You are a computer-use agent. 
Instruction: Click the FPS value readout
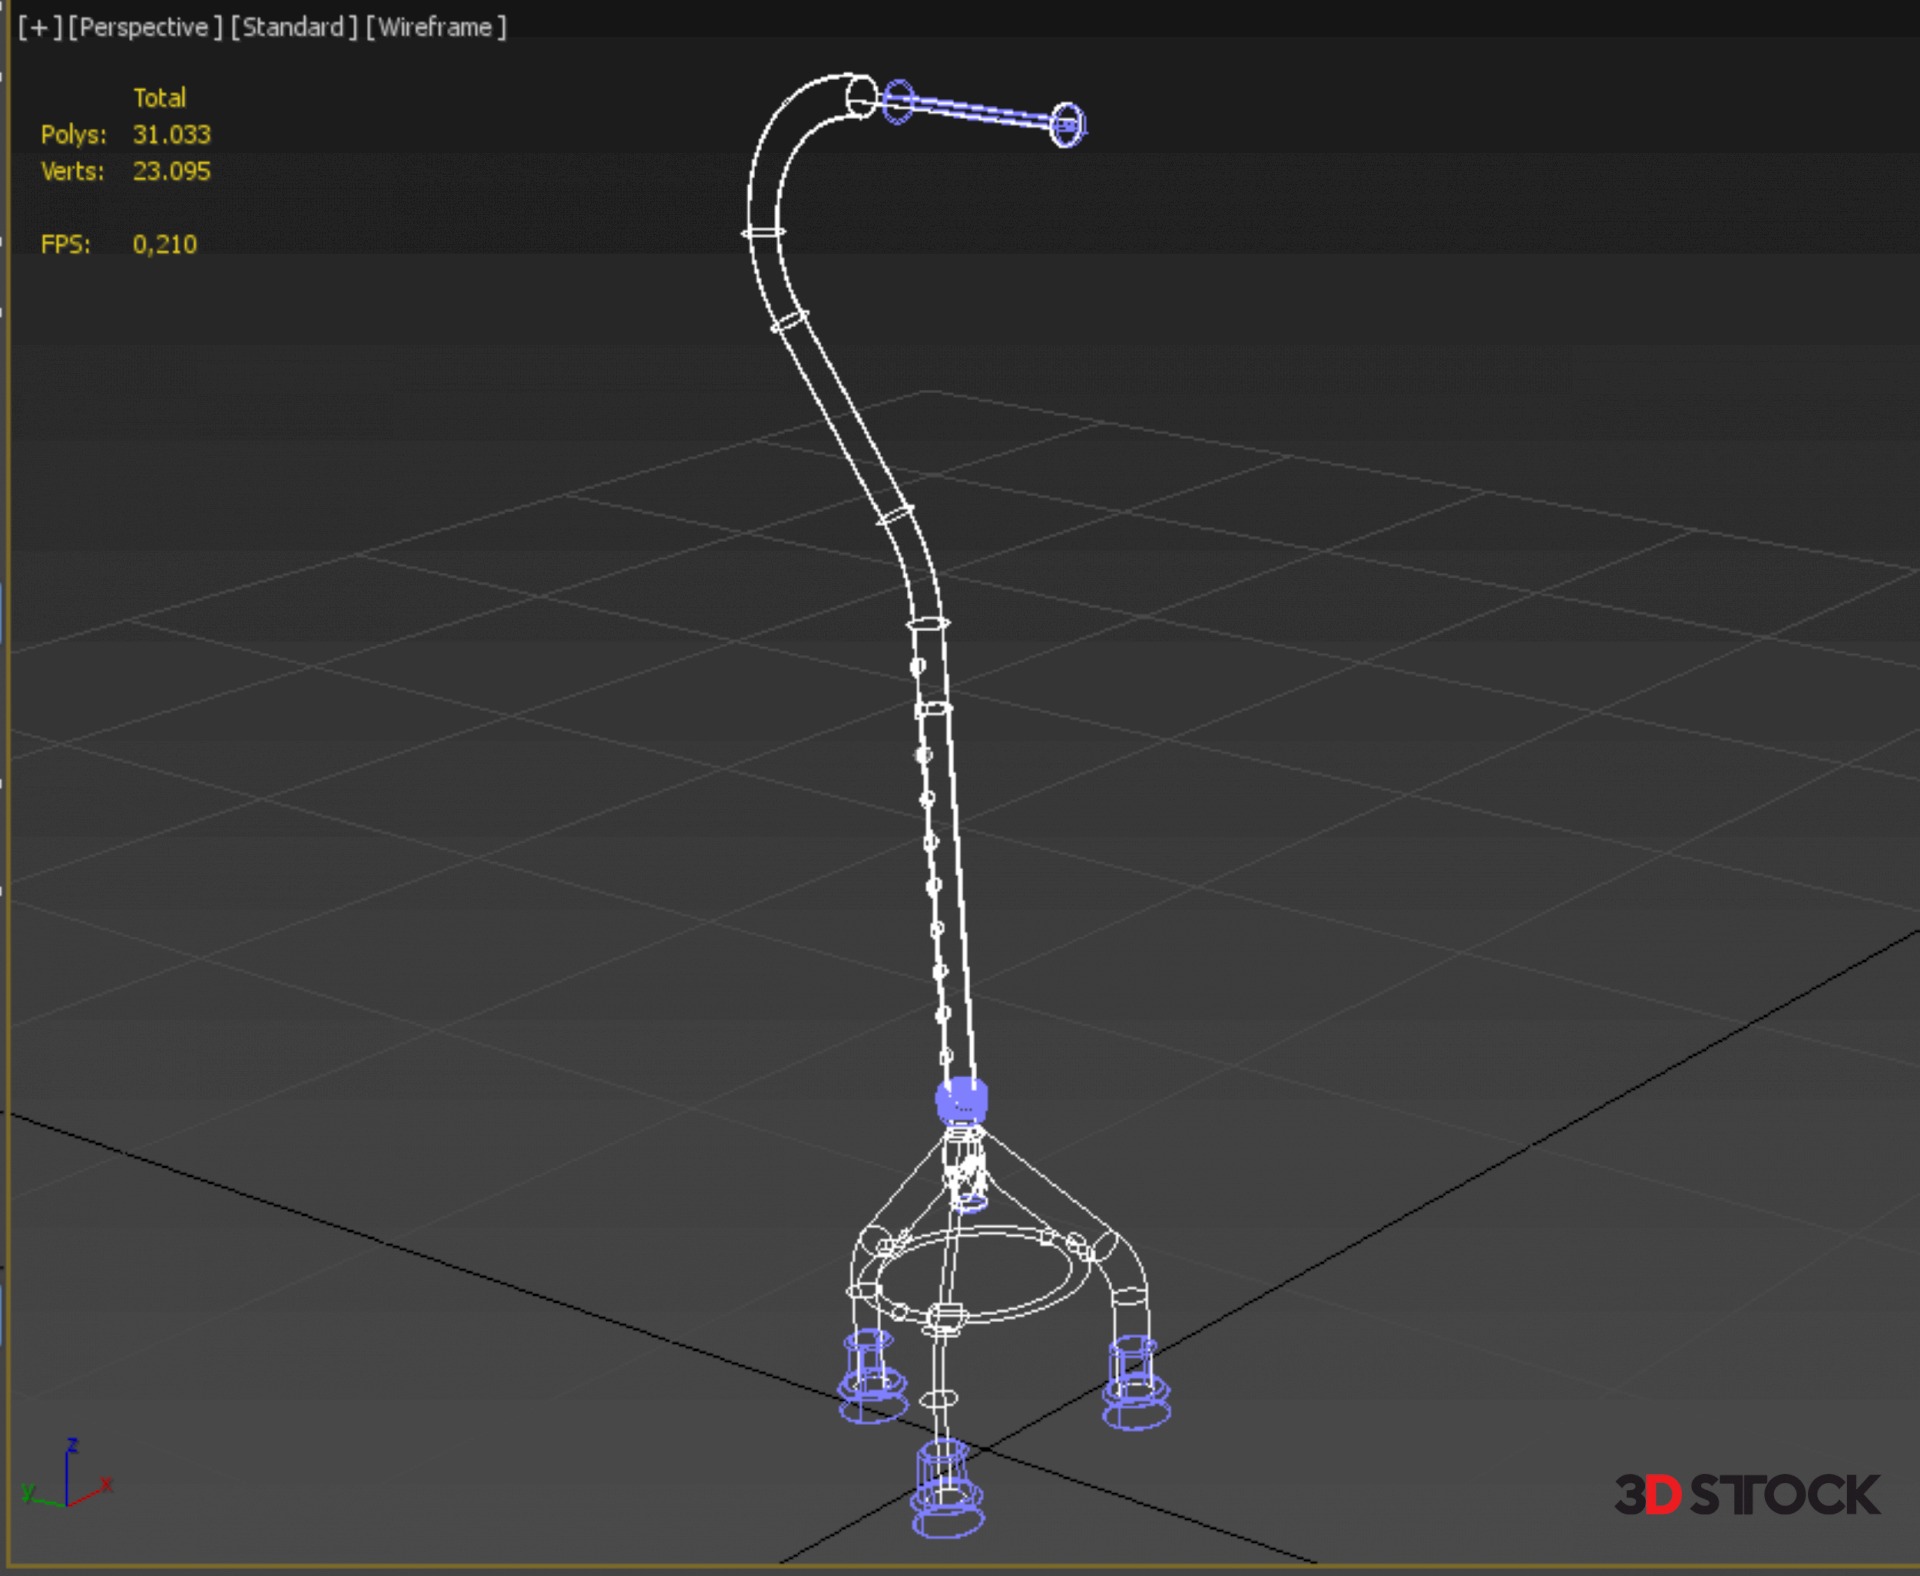coord(164,244)
